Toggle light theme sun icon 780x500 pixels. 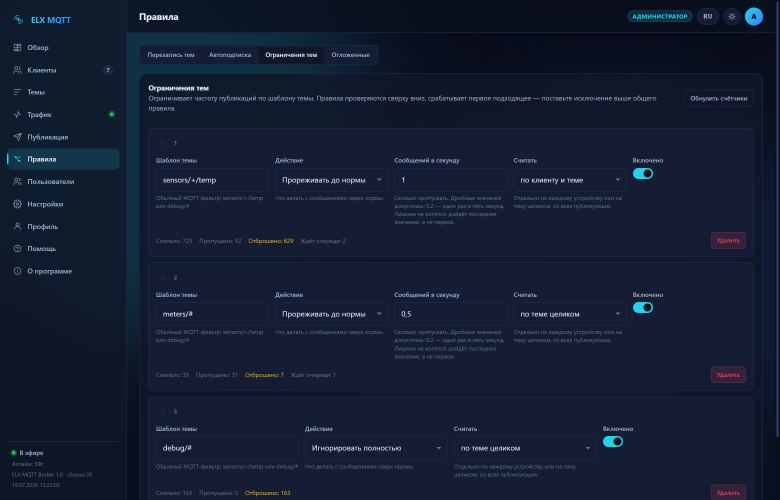tap(732, 16)
